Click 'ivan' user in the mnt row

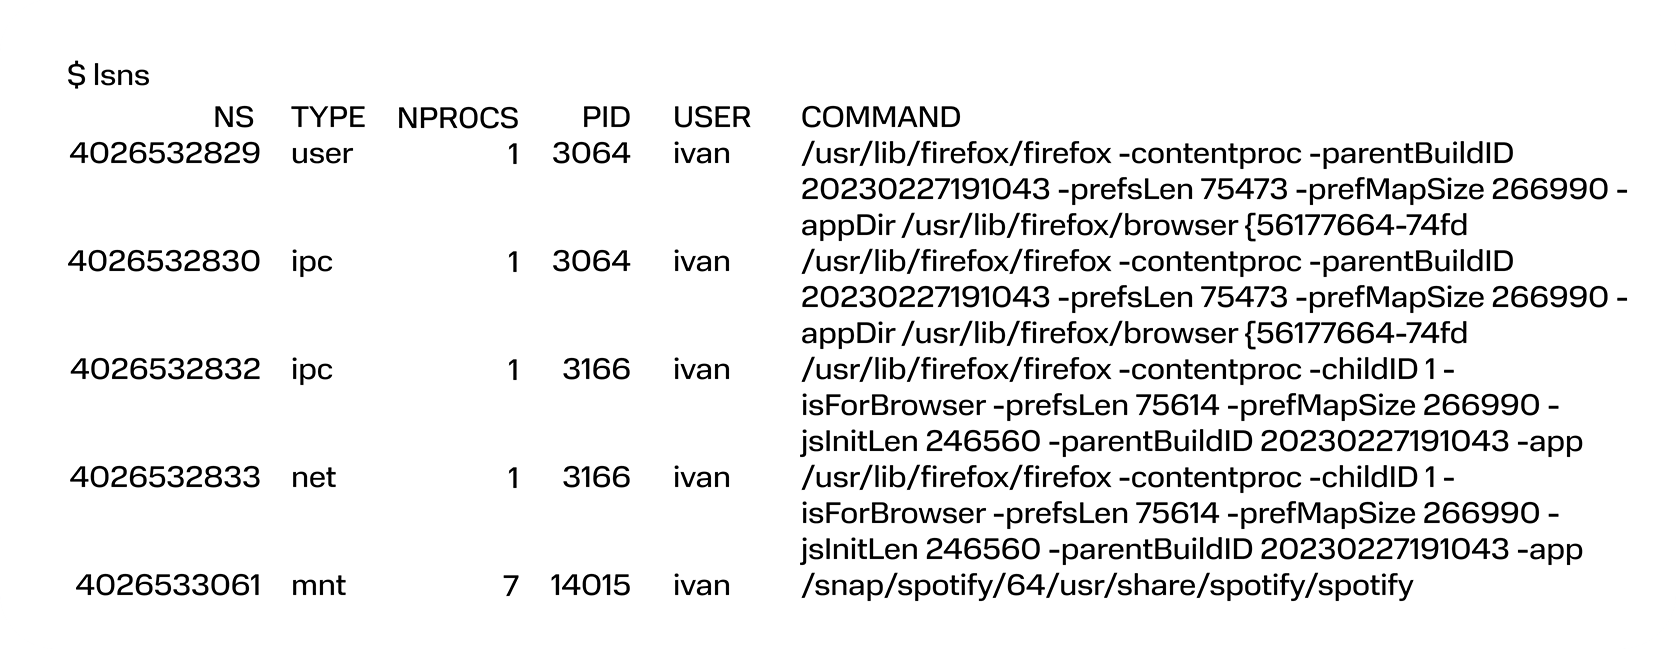tap(701, 586)
